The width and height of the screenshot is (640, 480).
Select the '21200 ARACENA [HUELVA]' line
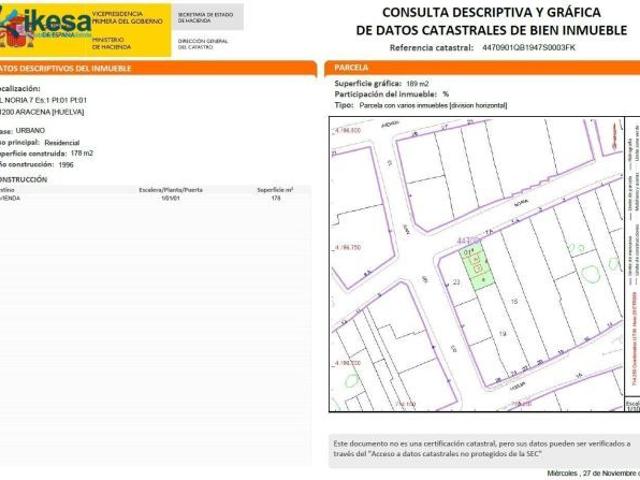(42, 112)
